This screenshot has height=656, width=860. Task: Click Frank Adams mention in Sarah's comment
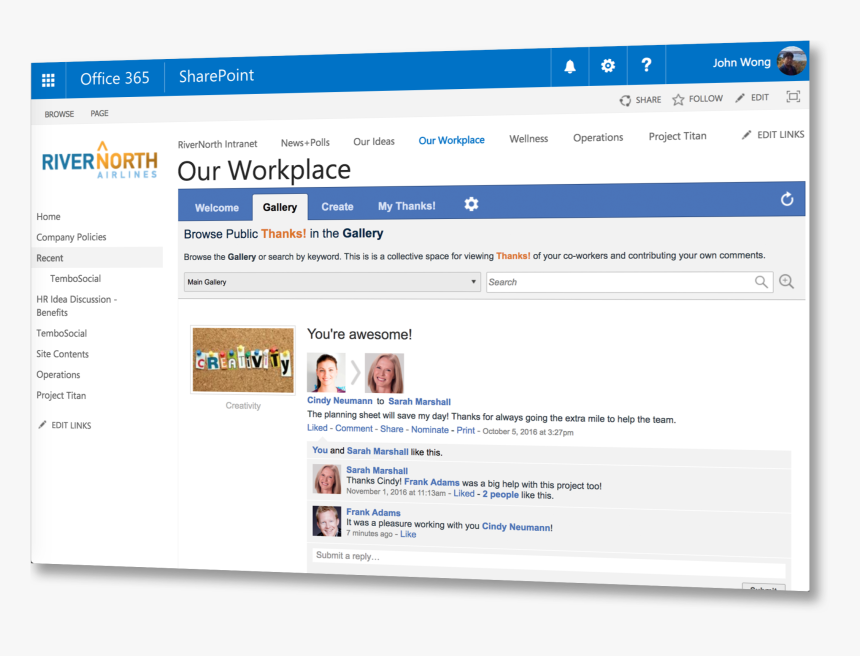pos(432,482)
